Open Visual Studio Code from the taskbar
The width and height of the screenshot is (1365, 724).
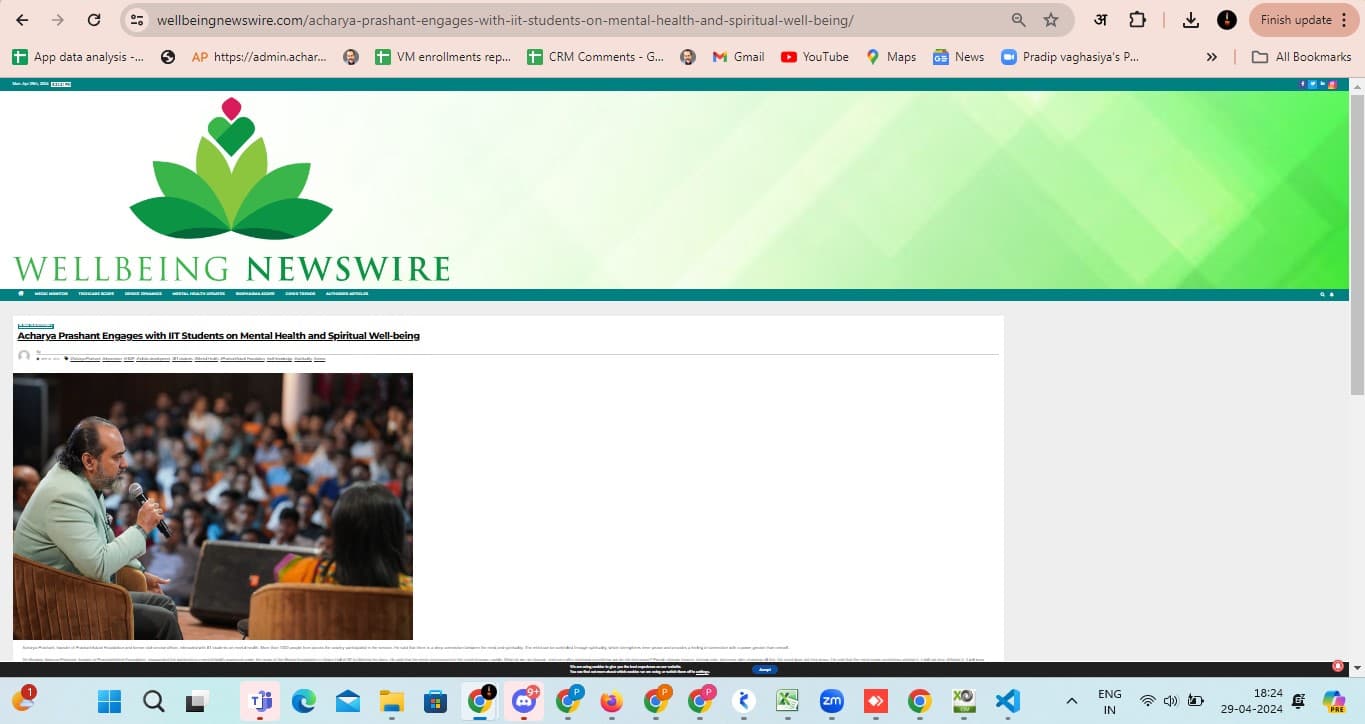[1007, 701]
